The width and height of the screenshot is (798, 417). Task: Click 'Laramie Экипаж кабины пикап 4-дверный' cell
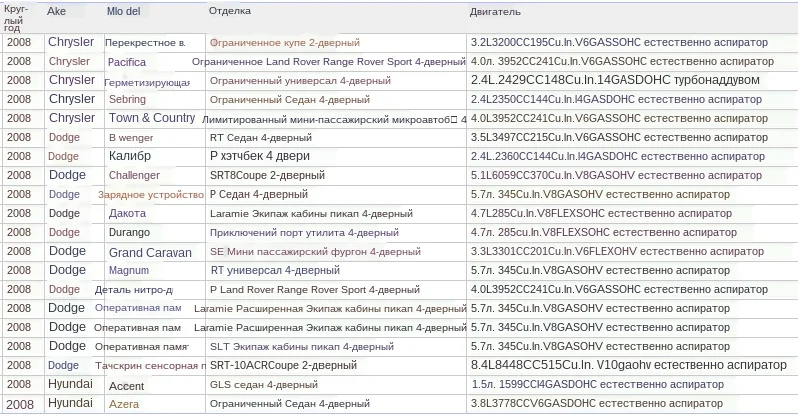[311, 214]
